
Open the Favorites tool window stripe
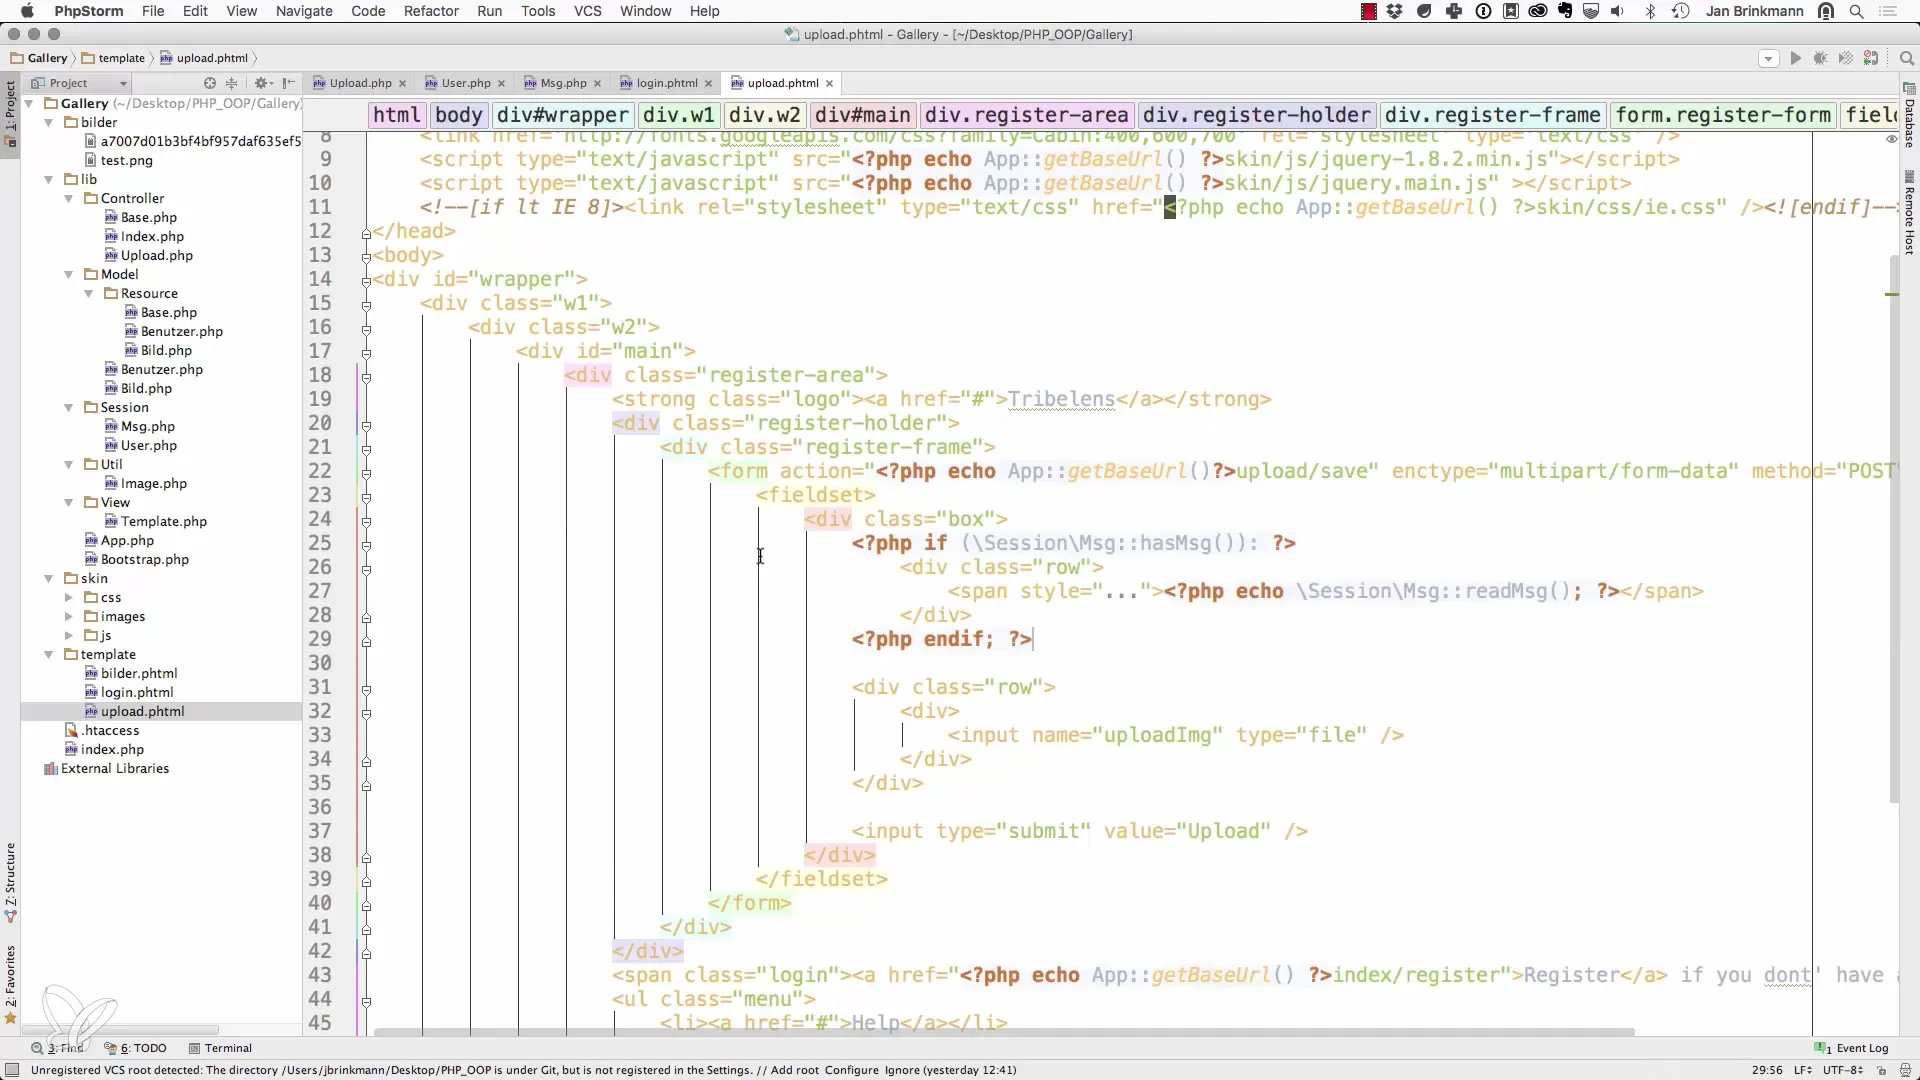tap(10, 985)
